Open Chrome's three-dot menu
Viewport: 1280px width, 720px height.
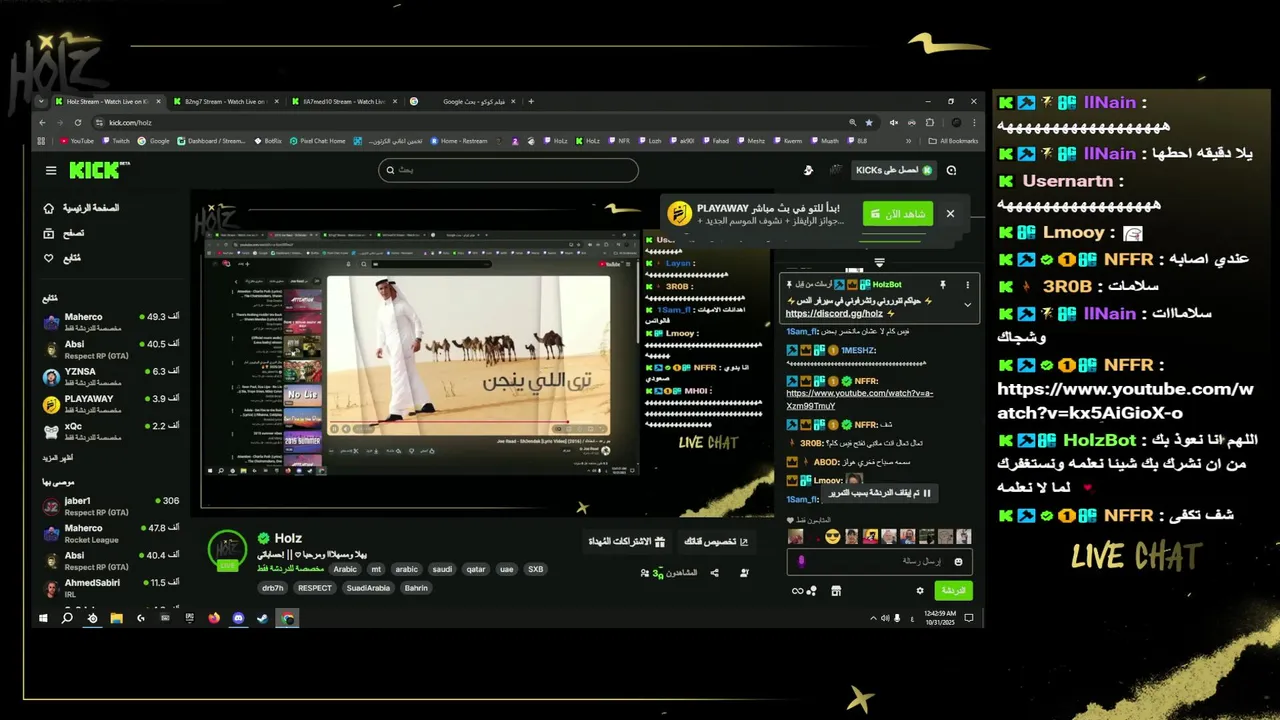pos(974,122)
